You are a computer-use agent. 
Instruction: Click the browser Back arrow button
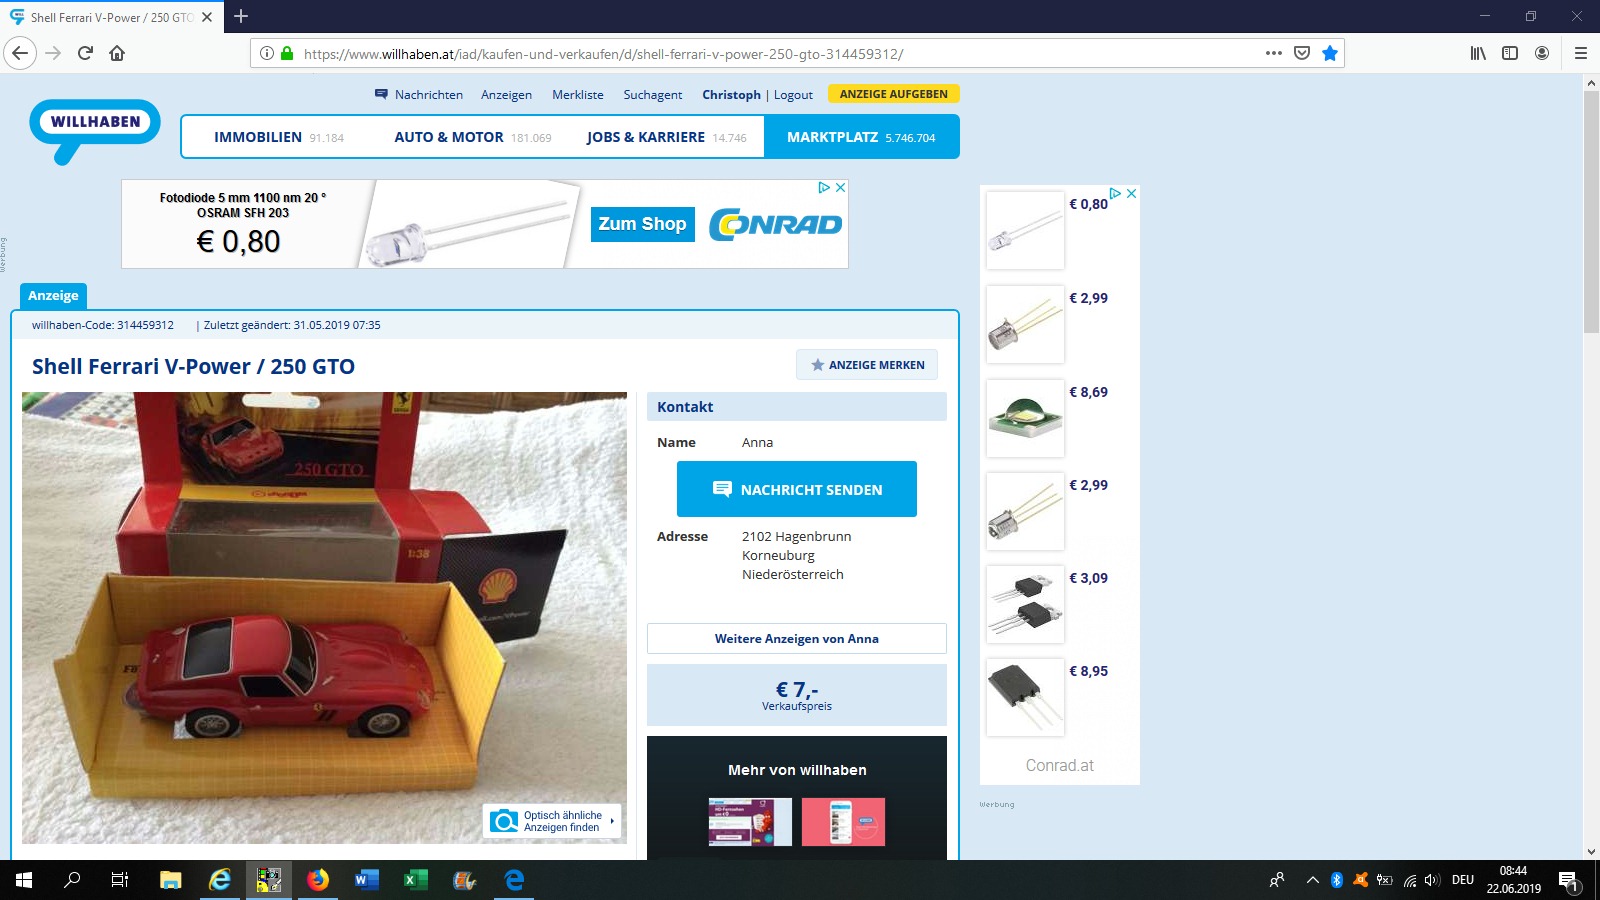point(20,53)
